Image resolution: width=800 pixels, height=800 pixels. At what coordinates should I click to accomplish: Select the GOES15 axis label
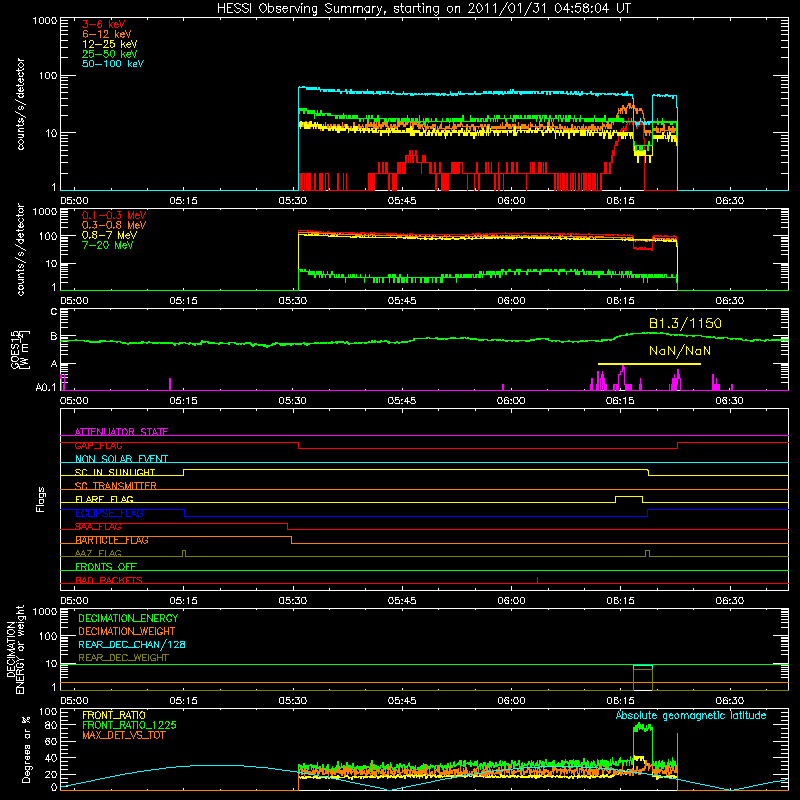20,349
